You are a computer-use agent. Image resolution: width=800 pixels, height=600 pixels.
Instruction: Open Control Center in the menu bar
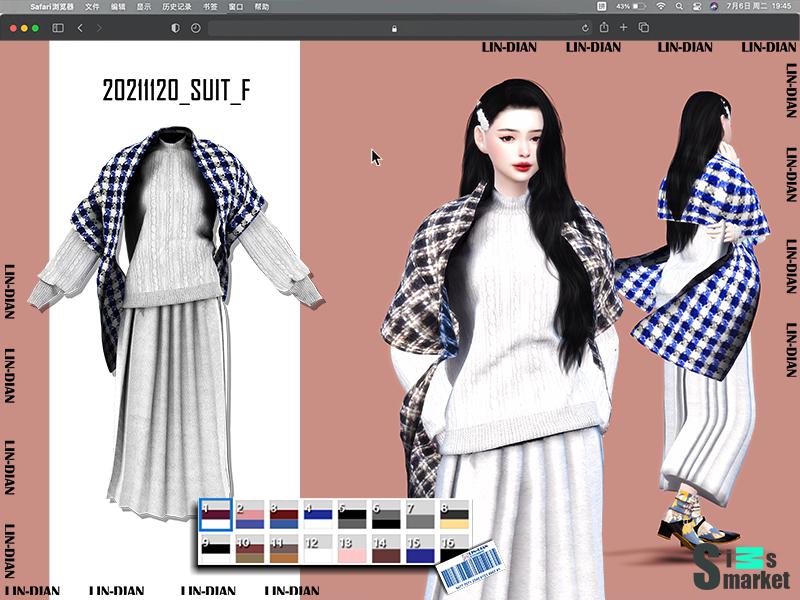696,7
